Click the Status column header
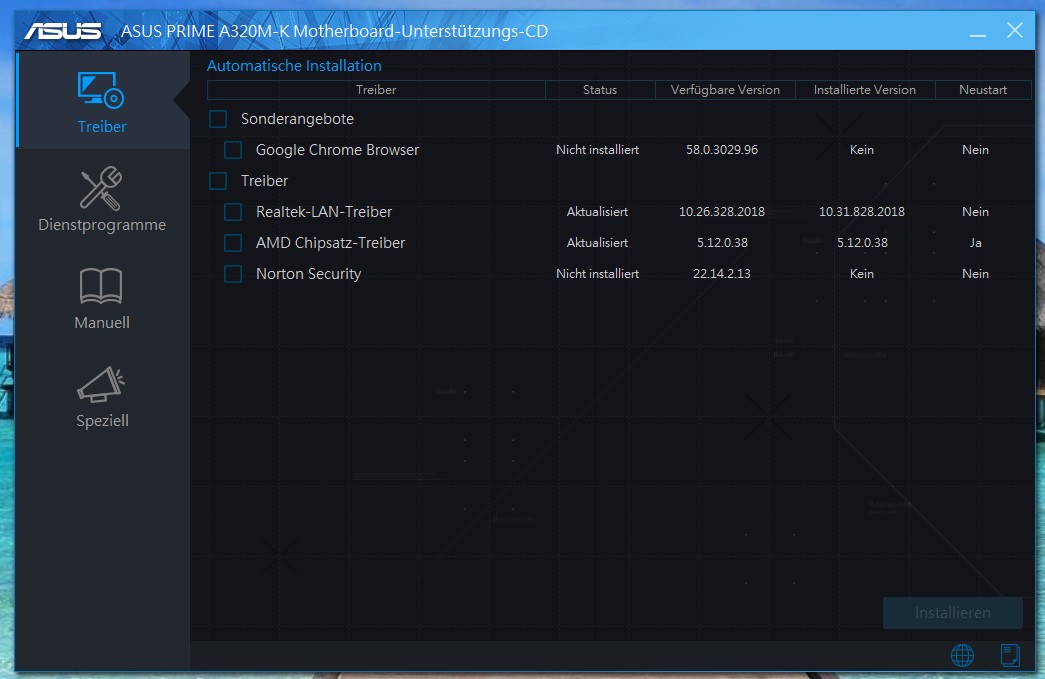 click(x=600, y=90)
